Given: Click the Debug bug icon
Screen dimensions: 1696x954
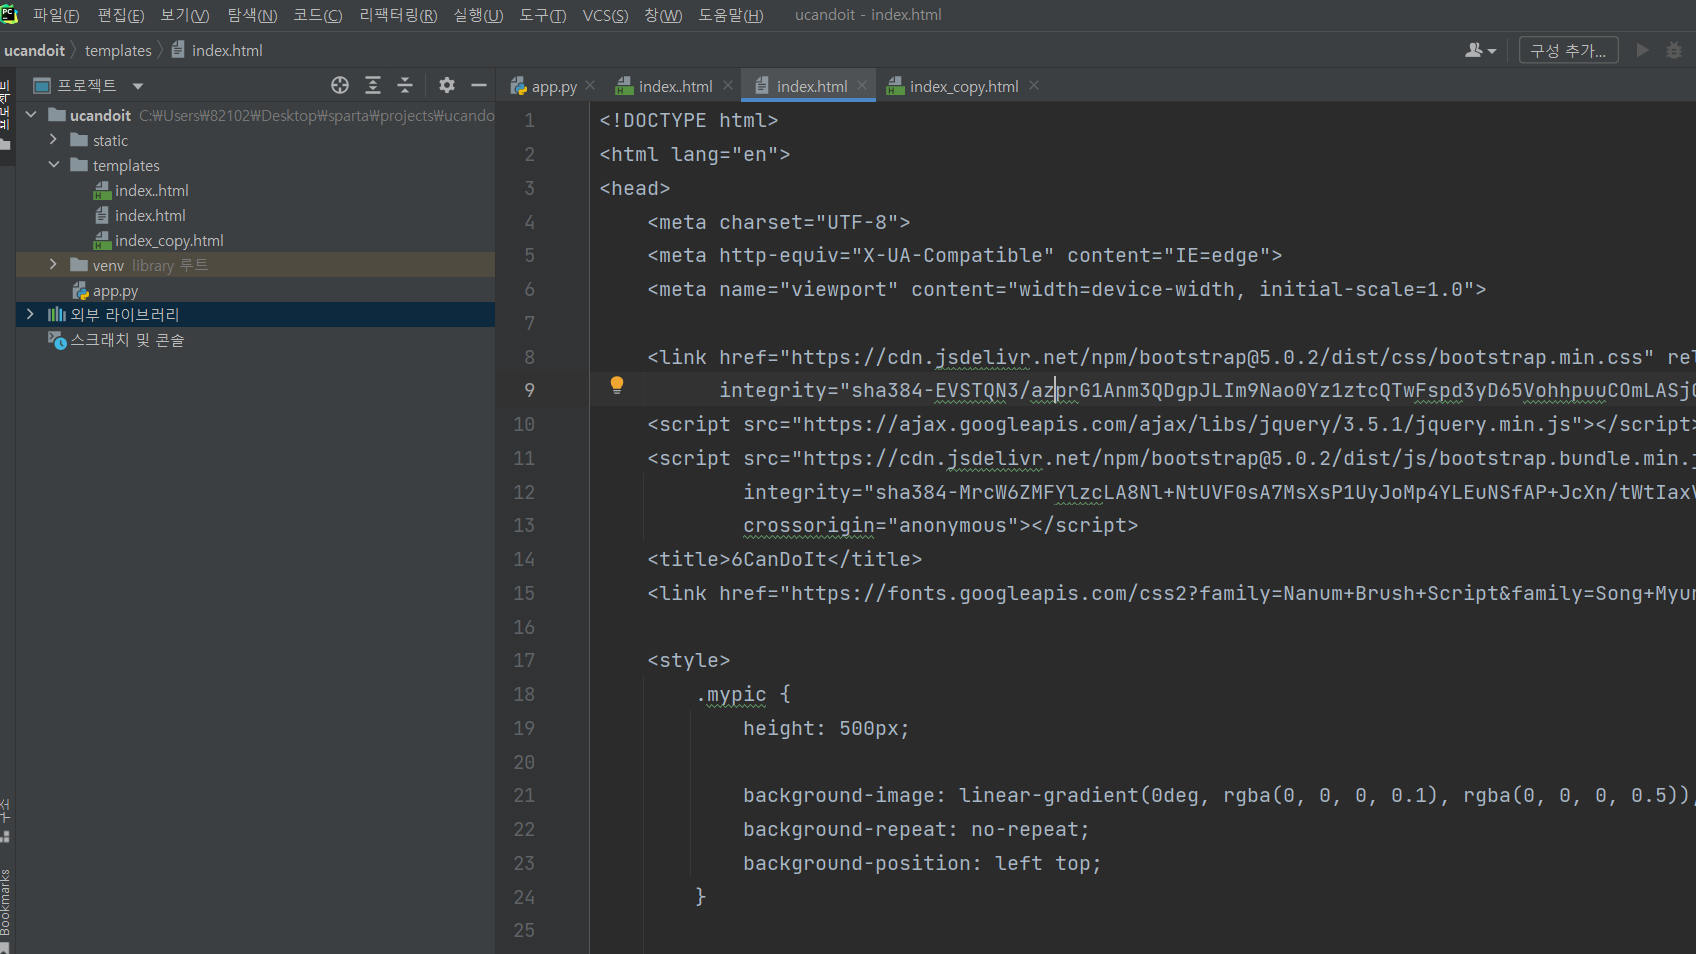Looking at the screenshot, I should (1674, 50).
